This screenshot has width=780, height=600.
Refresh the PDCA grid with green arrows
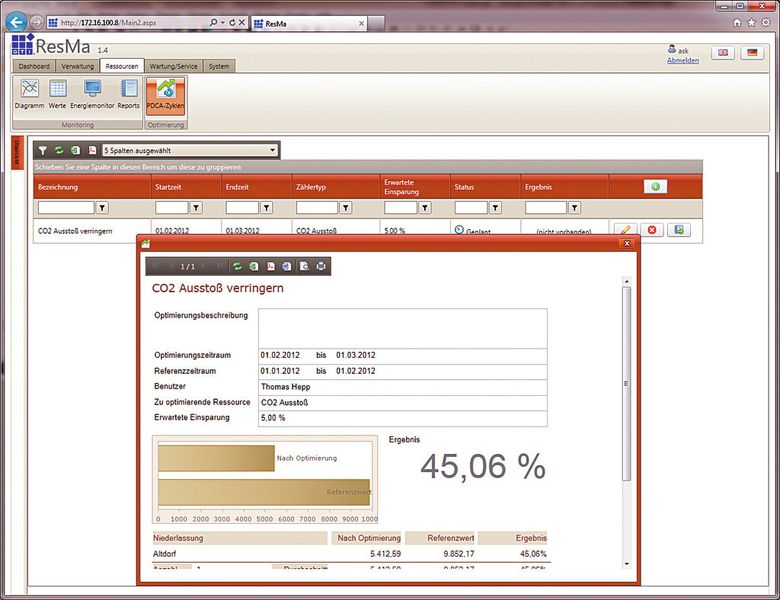[59, 150]
